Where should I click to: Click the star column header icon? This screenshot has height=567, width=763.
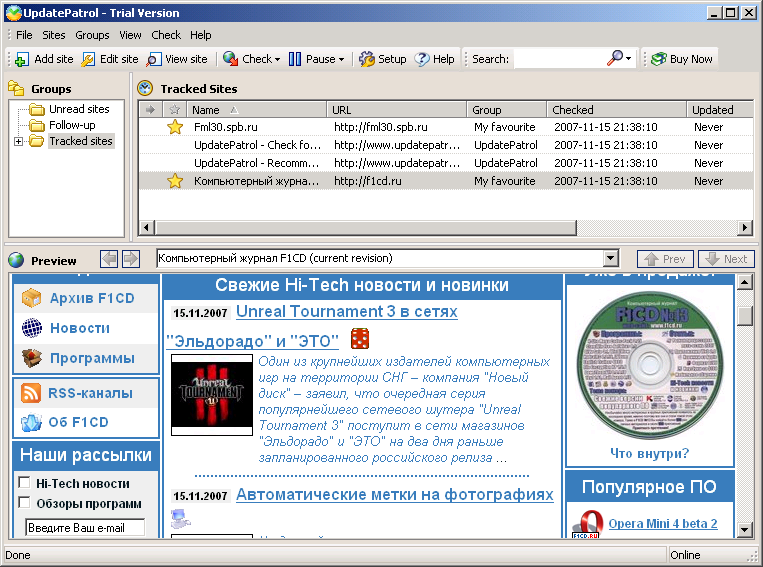[174, 110]
